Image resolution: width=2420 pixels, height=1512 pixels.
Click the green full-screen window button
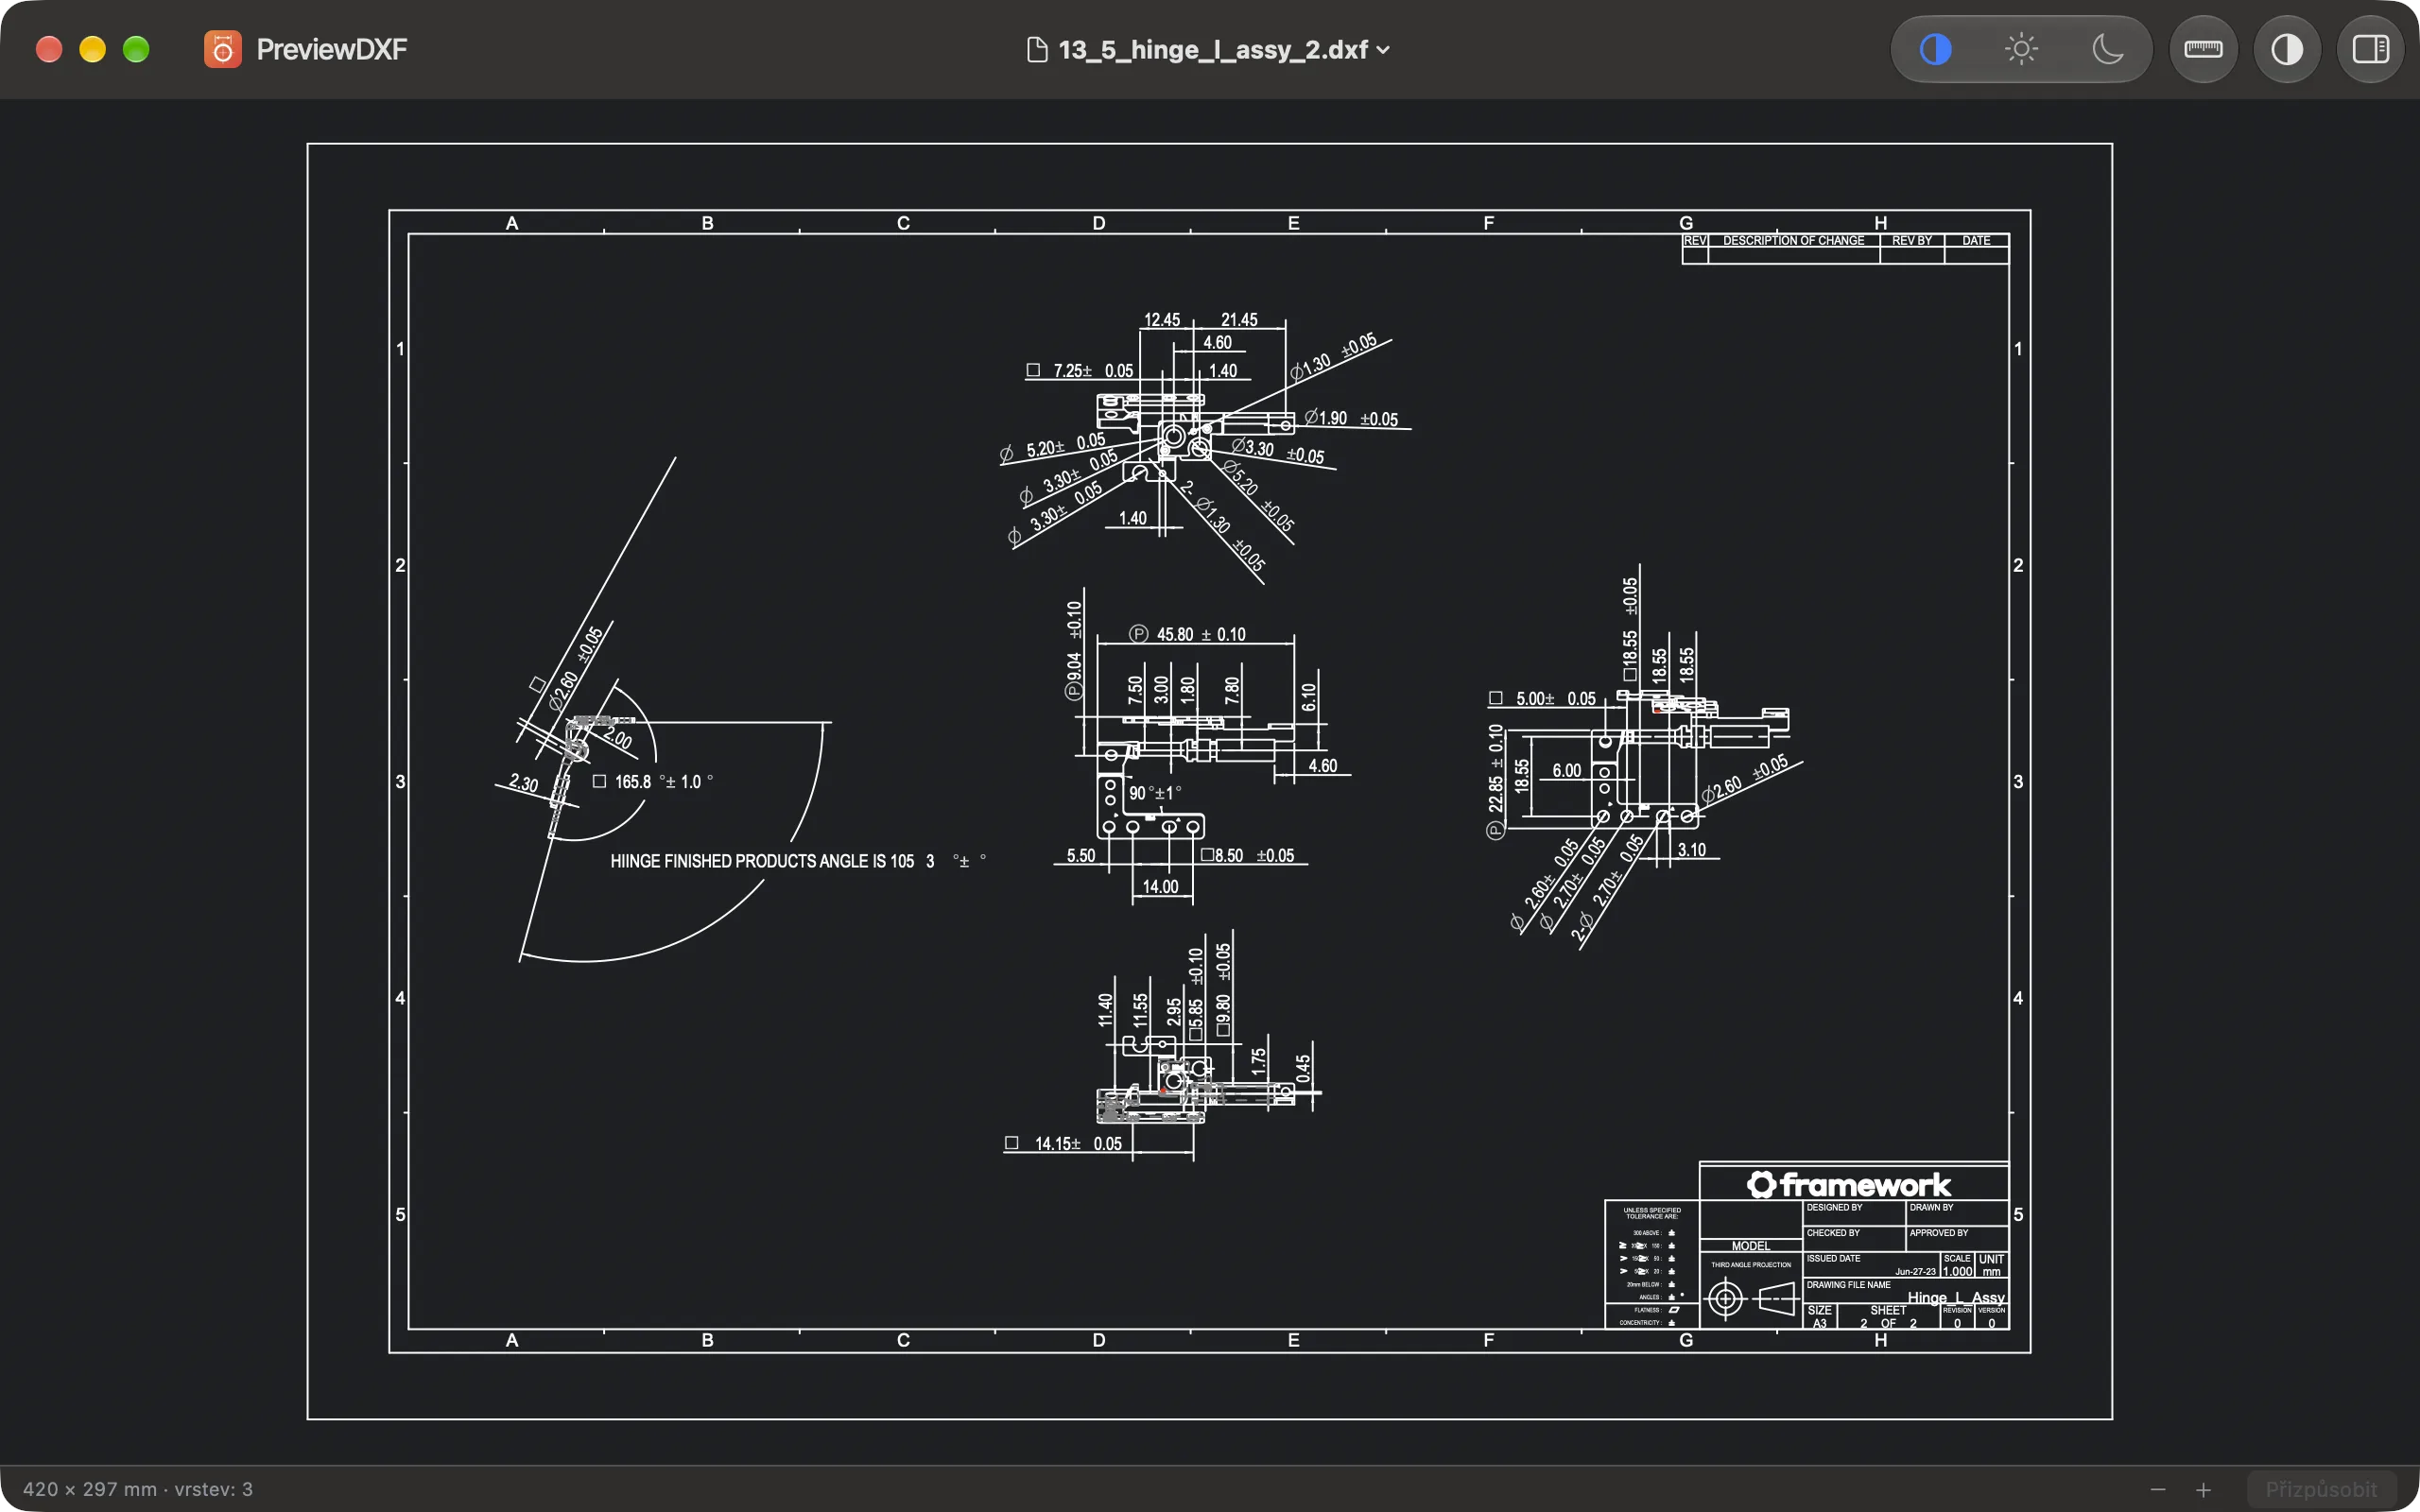point(136,49)
